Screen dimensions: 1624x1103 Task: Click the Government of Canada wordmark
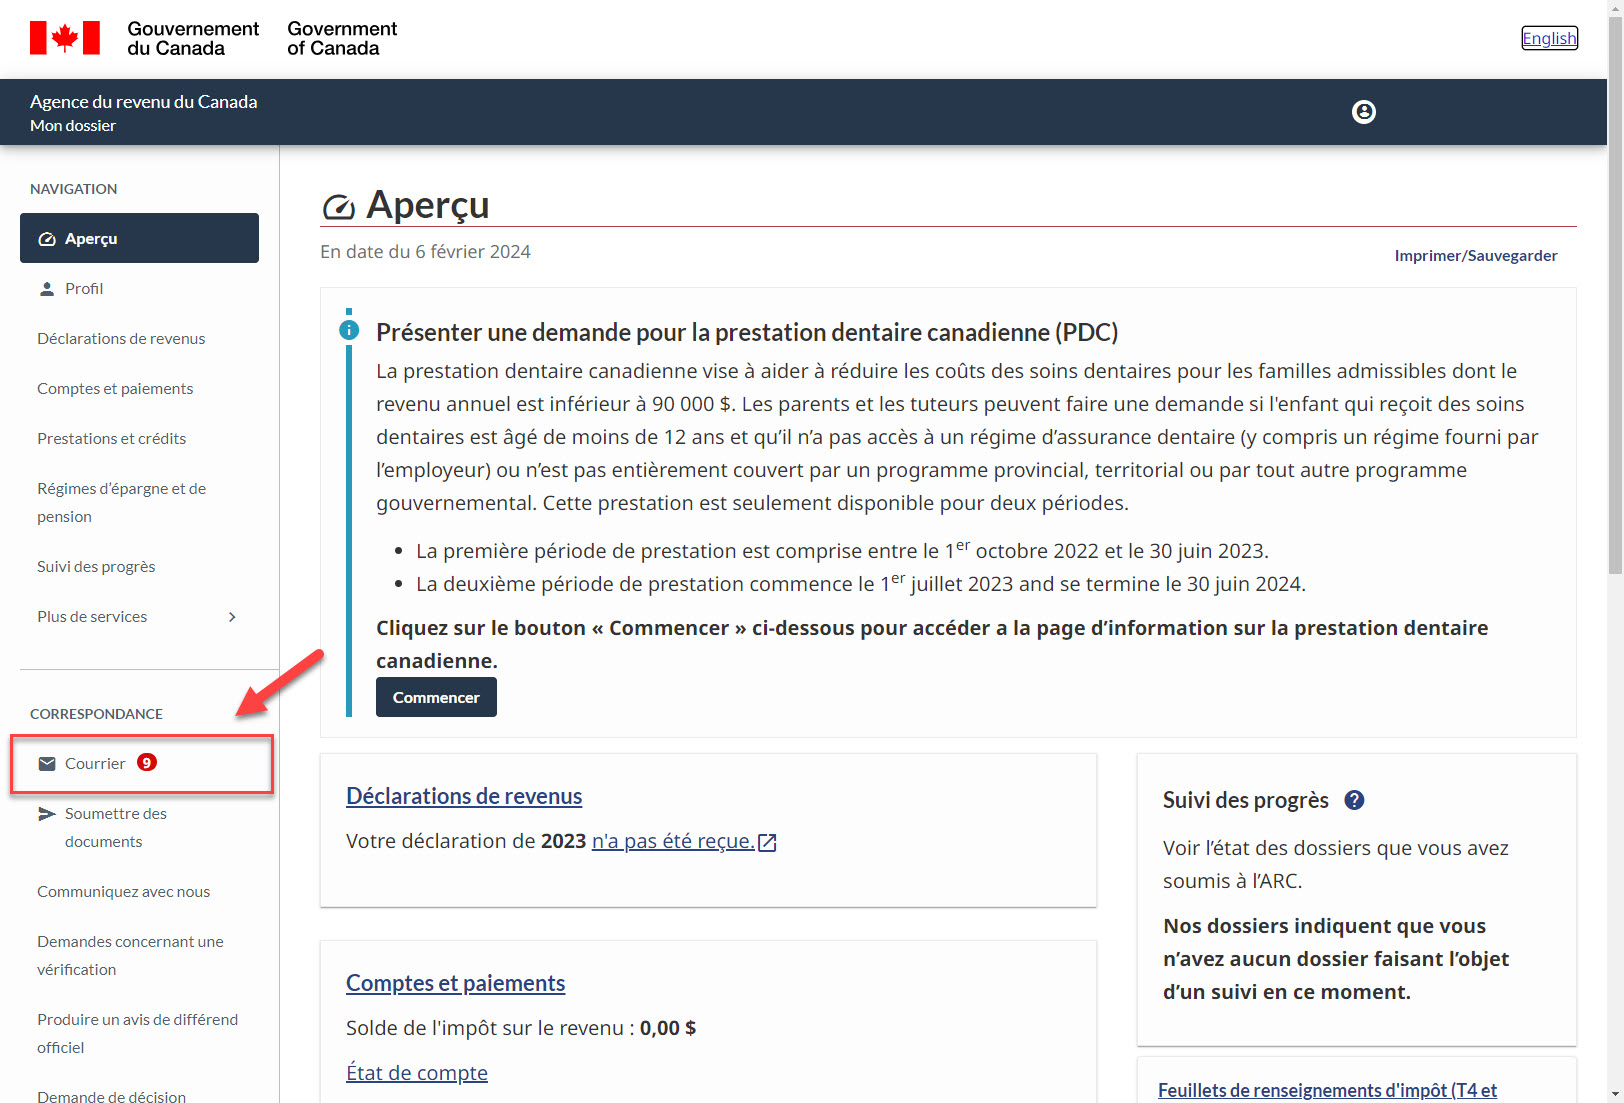pos(342,38)
